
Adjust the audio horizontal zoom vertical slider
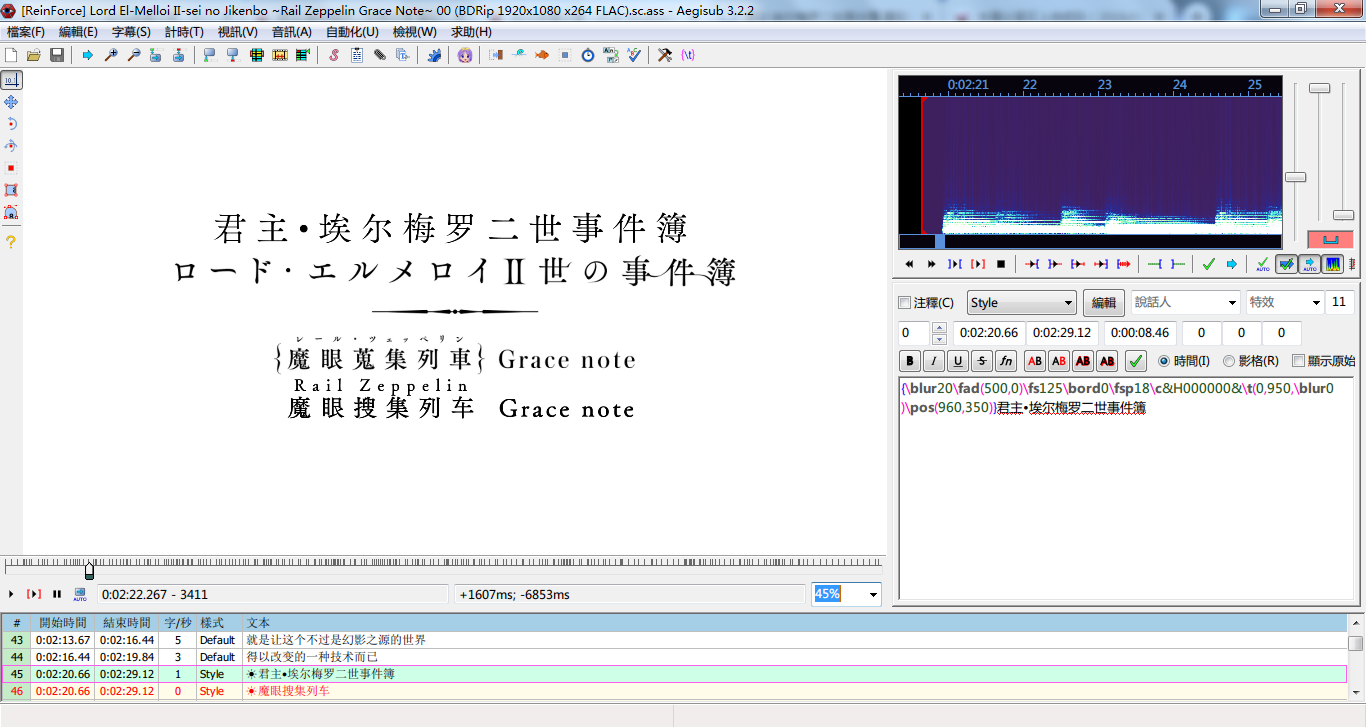pos(1295,177)
